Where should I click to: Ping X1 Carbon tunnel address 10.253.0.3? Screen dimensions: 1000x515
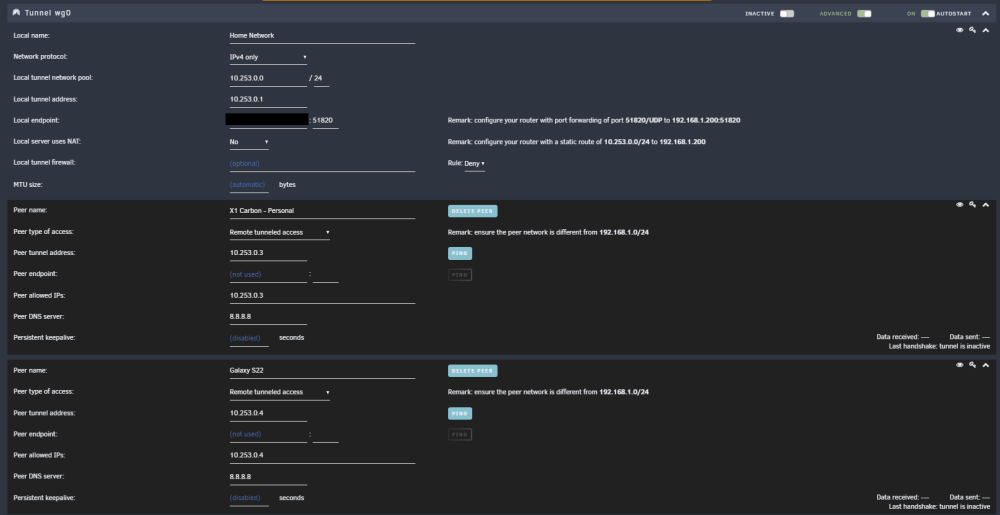click(460, 254)
